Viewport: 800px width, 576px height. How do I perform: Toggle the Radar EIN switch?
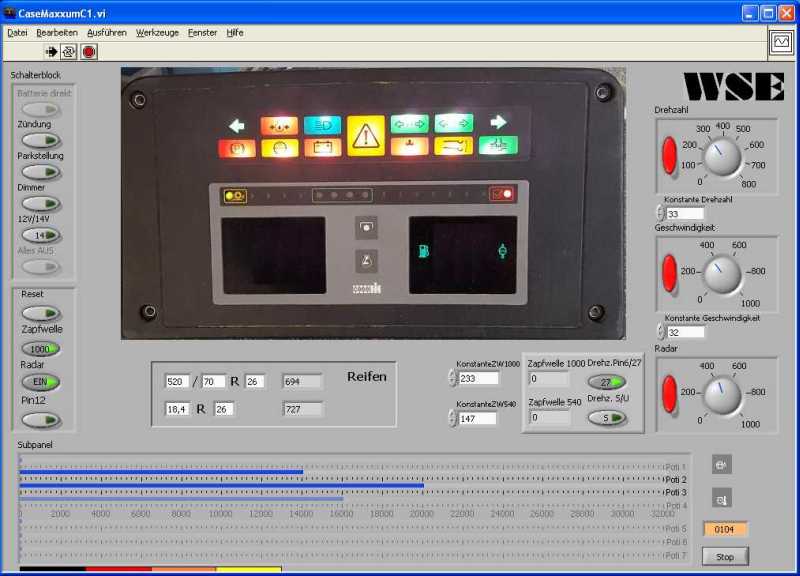click(41, 382)
